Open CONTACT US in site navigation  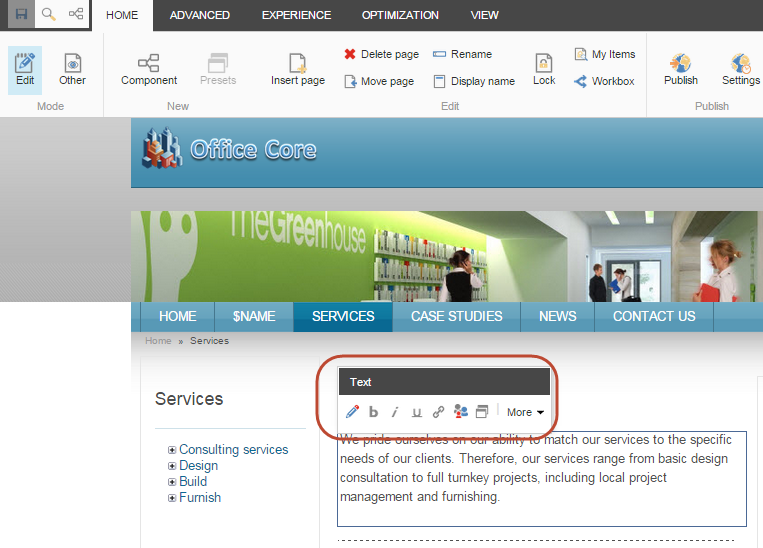tap(654, 316)
